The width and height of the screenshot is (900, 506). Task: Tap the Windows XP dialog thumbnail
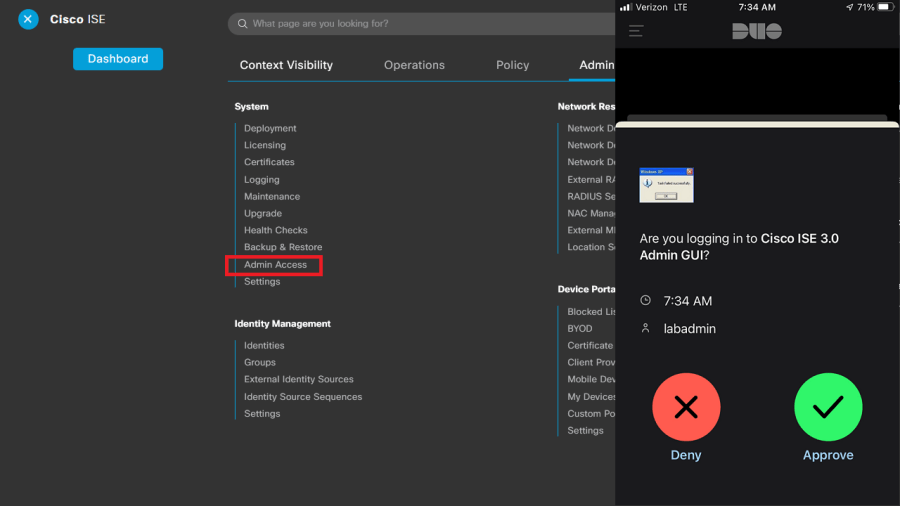(666, 184)
